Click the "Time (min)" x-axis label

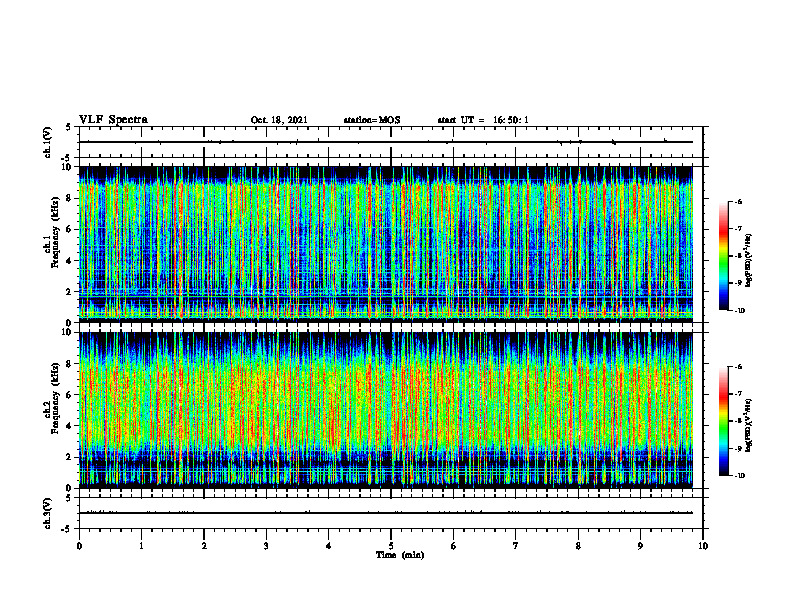400,555
